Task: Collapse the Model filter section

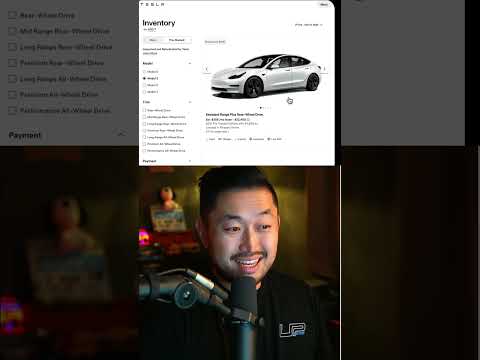Action: click(x=190, y=63)
